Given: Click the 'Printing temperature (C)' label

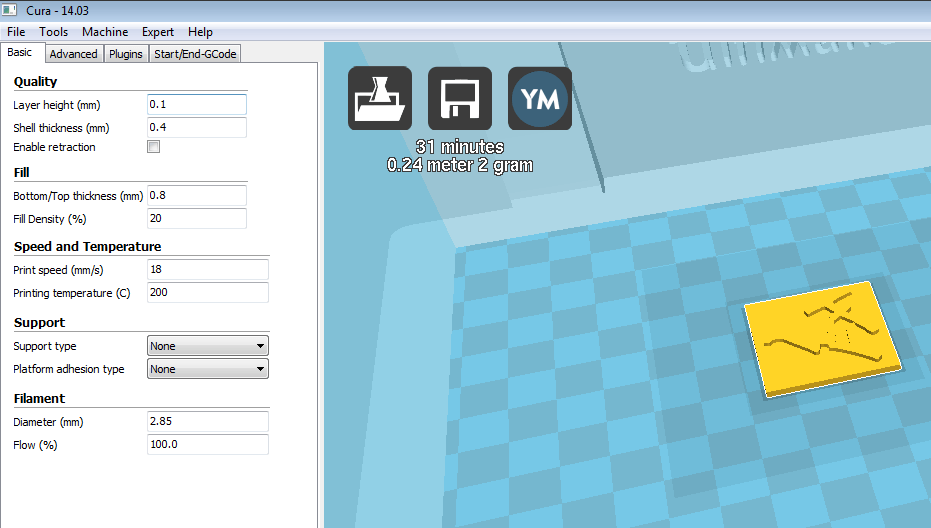Looking at the screenshot, I should (72, 293).
